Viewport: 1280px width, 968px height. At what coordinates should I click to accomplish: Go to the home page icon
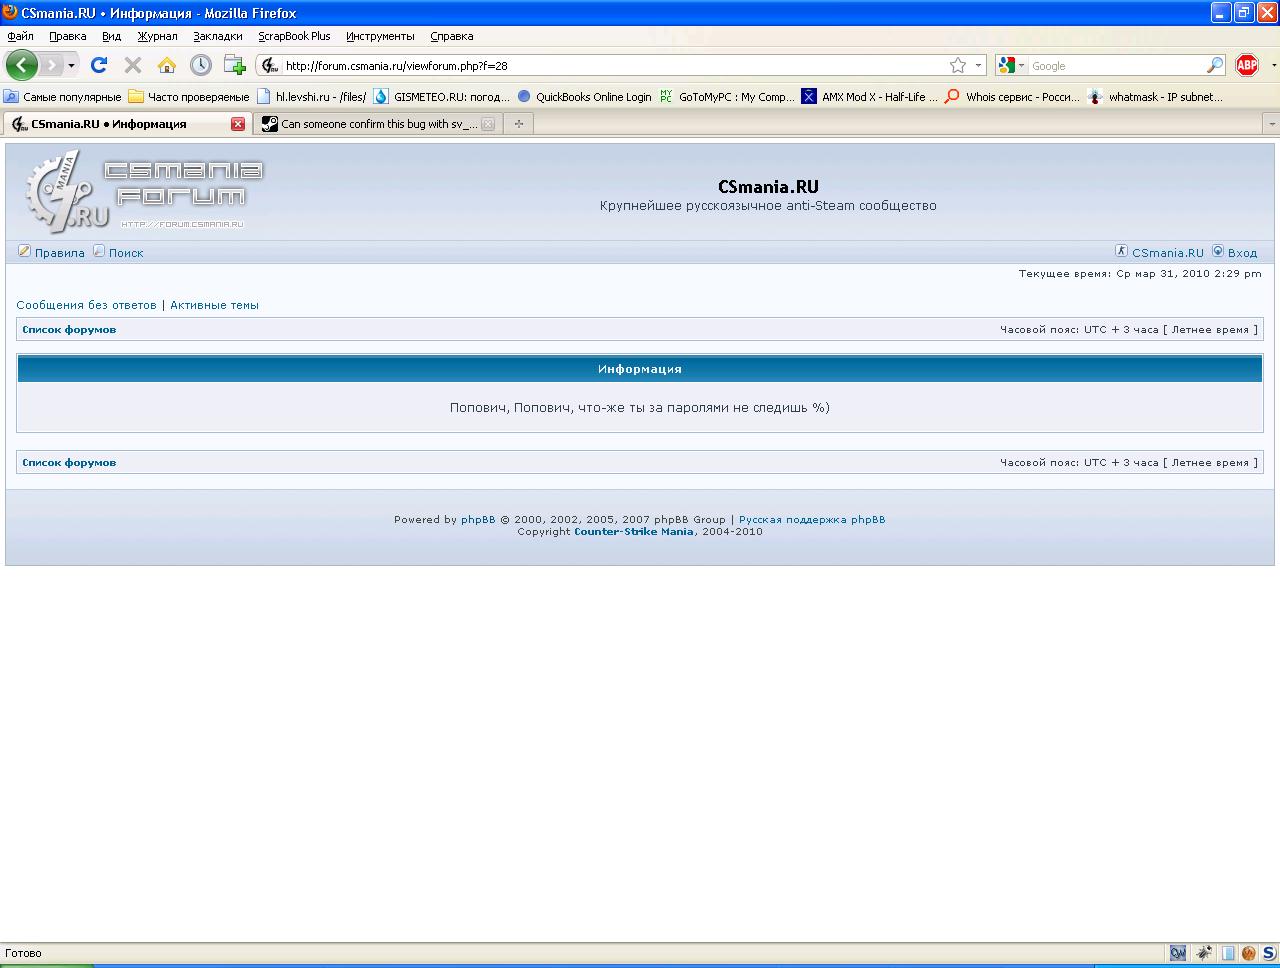[x=167, y=65]
